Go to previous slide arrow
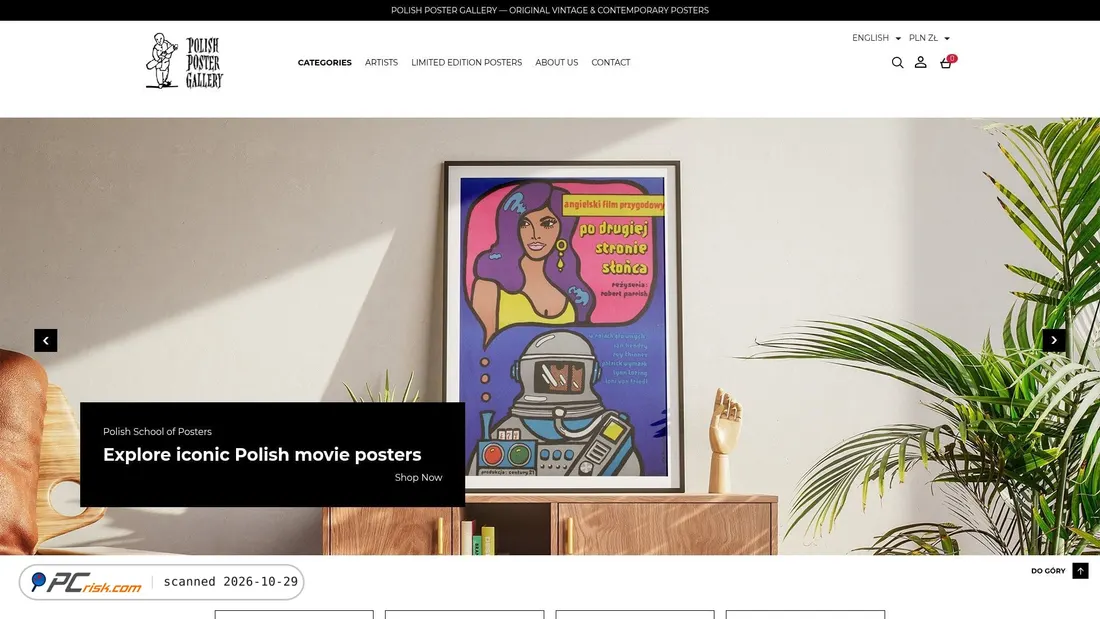The height and width of the screenshot is (619, 1100). click(x=46, y=340)
